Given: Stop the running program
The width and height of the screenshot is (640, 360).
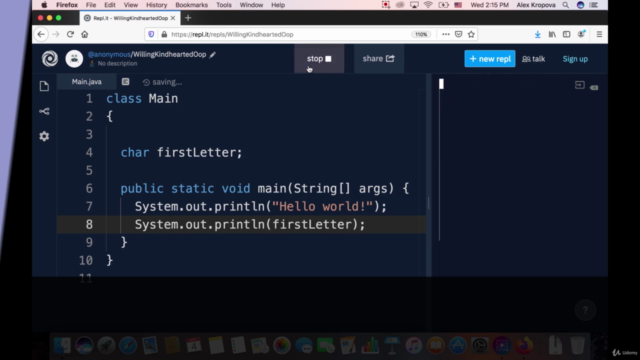Looking at the screenshot, I should [319, 59].
